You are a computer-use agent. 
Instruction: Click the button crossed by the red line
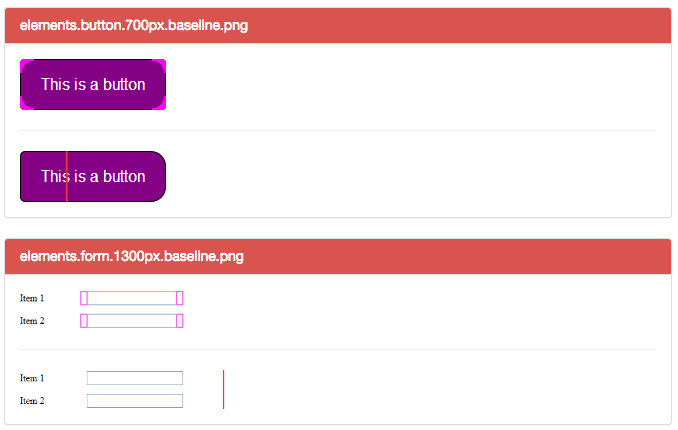pyautogui.click(x=93, y=176)
